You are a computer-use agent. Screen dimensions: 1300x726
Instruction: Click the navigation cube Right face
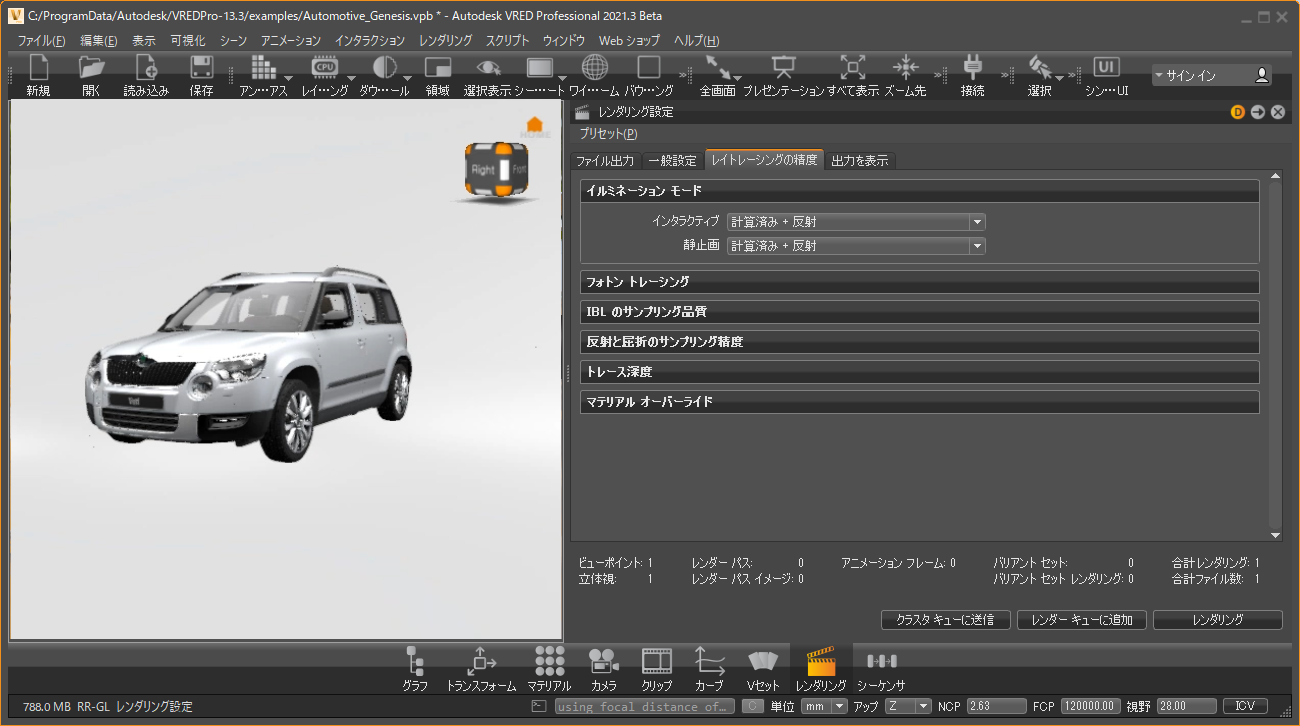tap(483, 170)
